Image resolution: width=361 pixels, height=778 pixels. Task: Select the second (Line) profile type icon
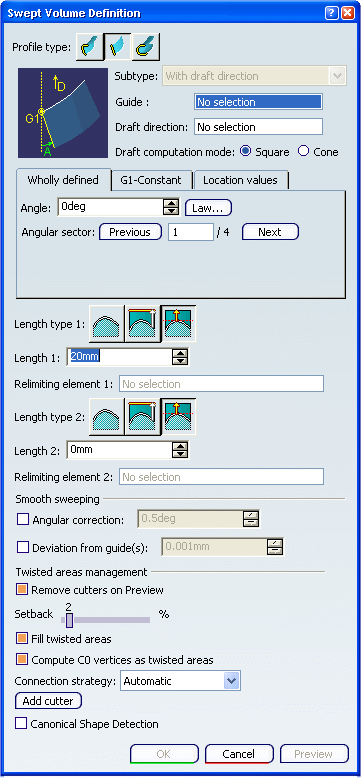(x=118, y=47)
